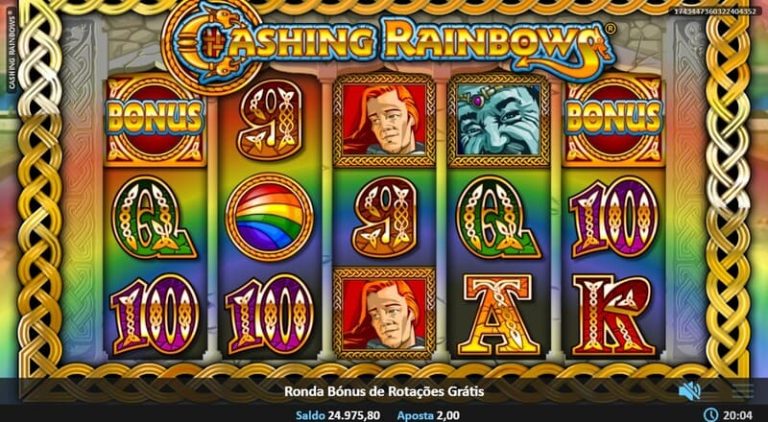Select the BONUS symbol on the fifth reel
This screenshot has width=768, height=422.
click(x=614, y=119)
